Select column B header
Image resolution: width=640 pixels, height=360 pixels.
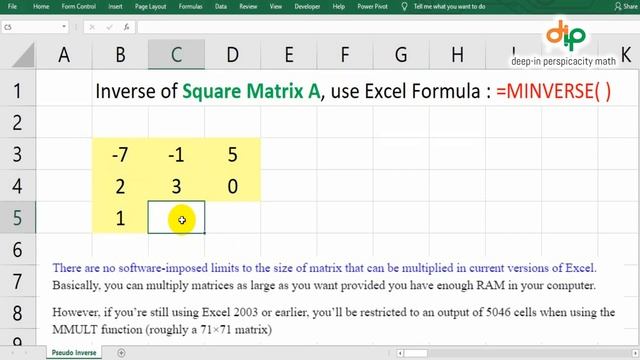coord(120,55)
